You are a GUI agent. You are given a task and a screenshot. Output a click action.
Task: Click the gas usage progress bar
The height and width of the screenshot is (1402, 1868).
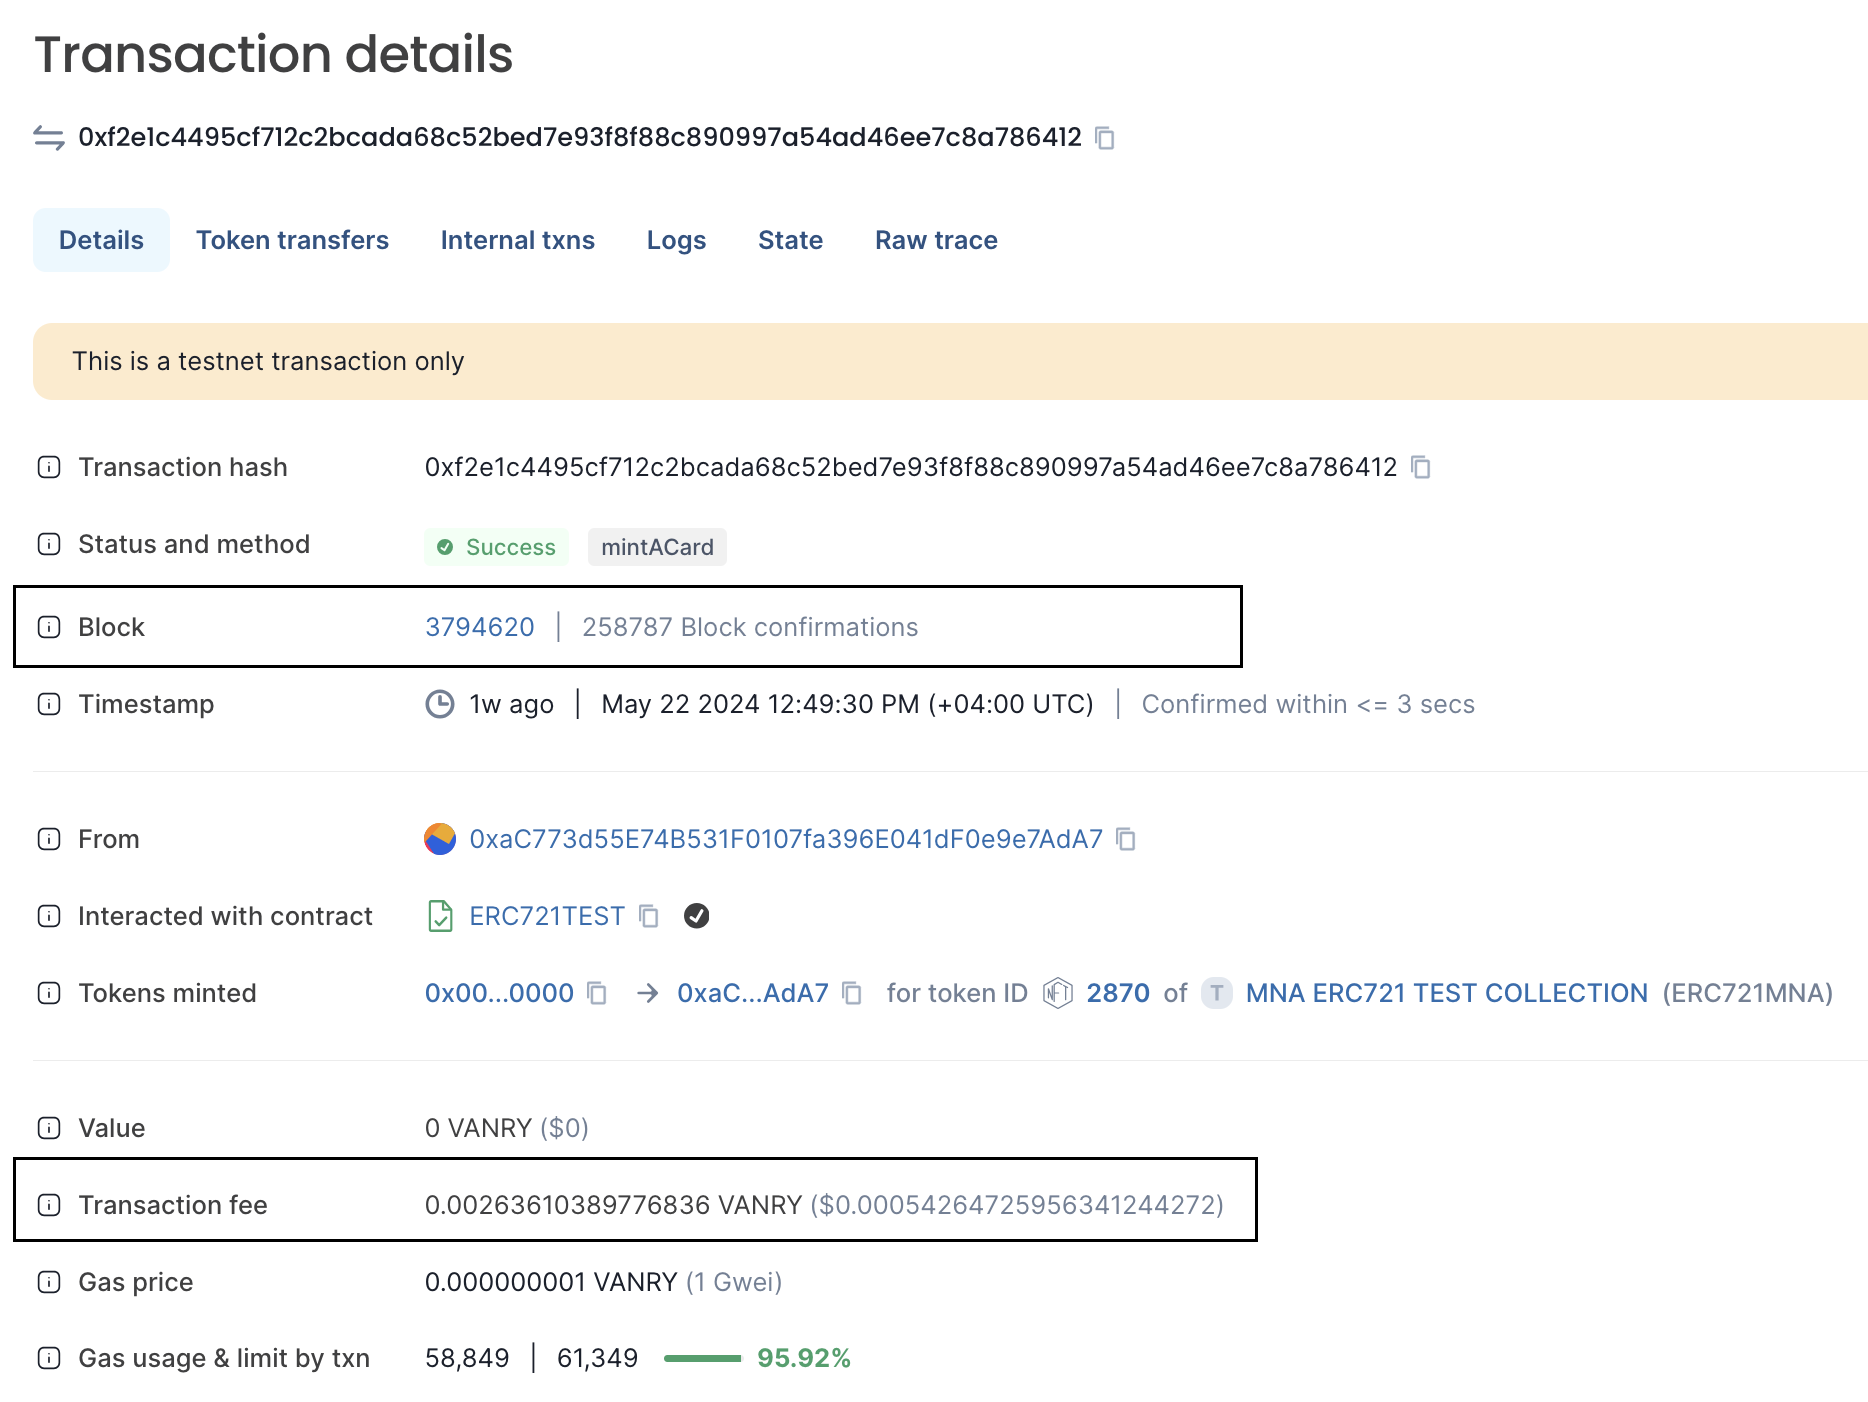coord(702,1358)
